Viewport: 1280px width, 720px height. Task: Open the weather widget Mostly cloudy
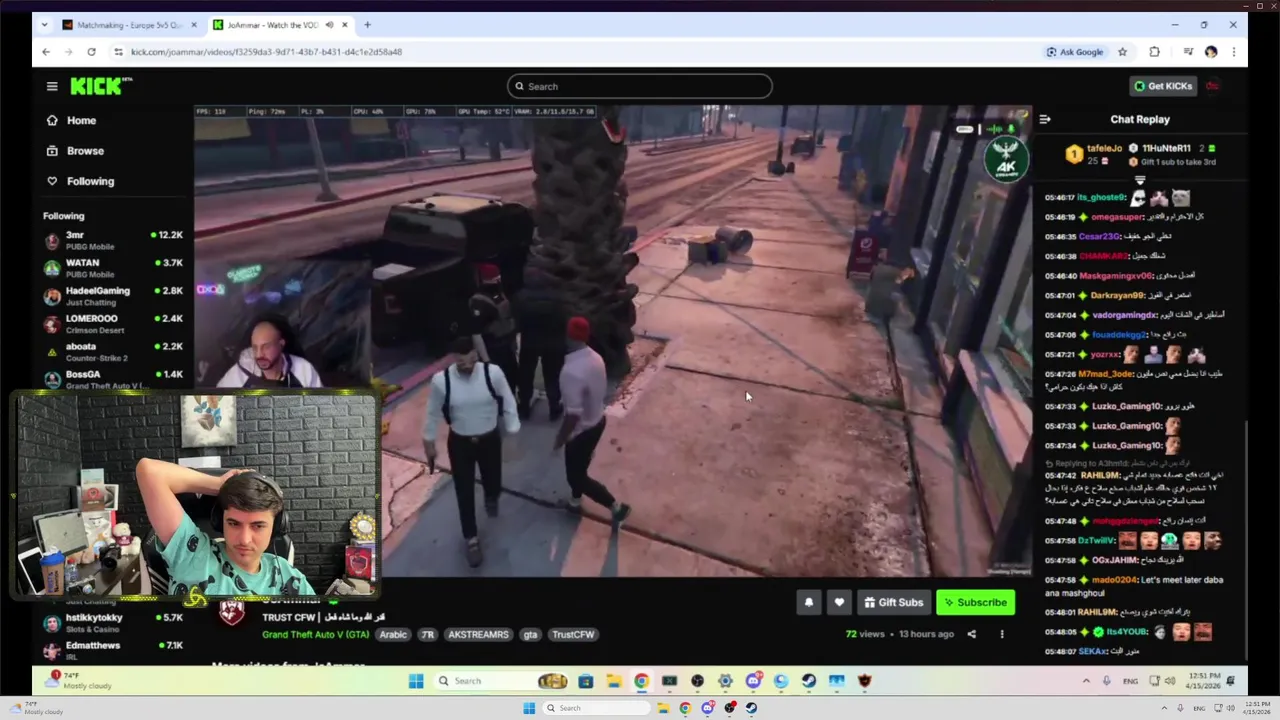(x=80, y=681)
